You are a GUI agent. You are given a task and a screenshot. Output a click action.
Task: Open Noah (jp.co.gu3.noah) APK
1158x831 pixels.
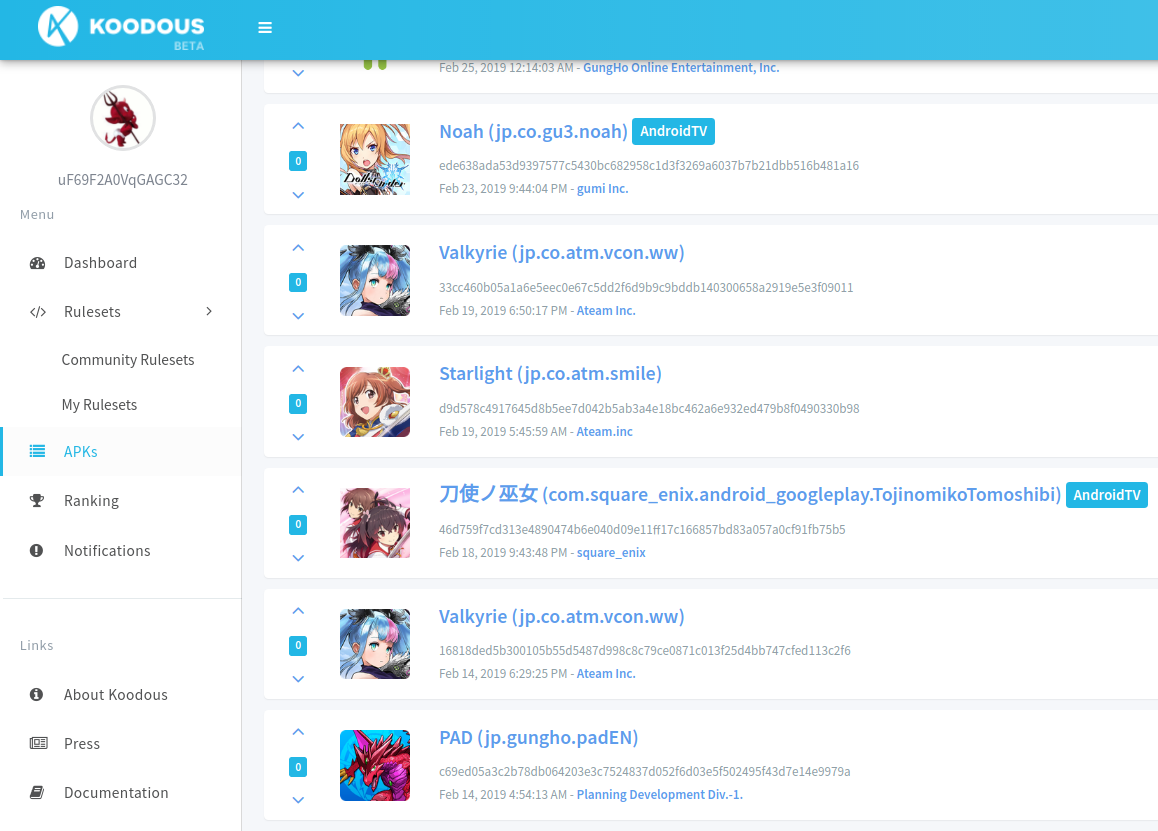533,131
